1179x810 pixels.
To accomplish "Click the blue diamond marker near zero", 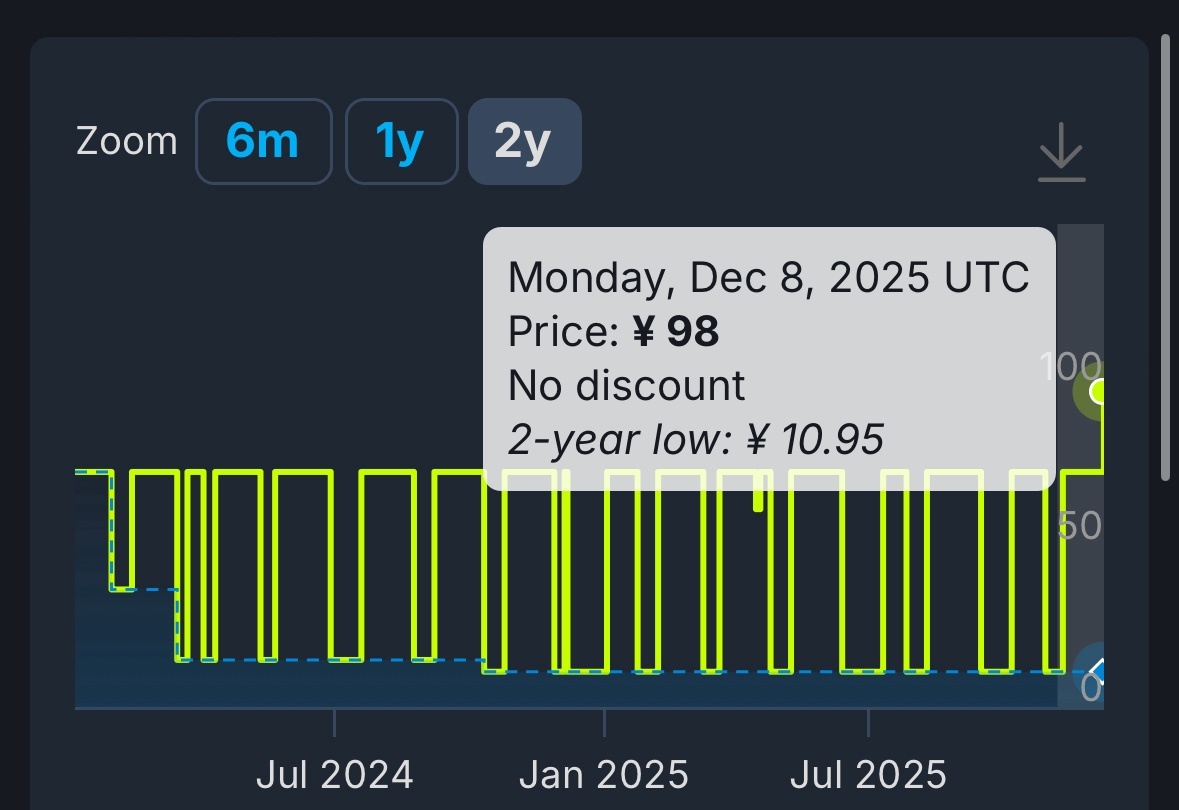I will (1097, 669).
